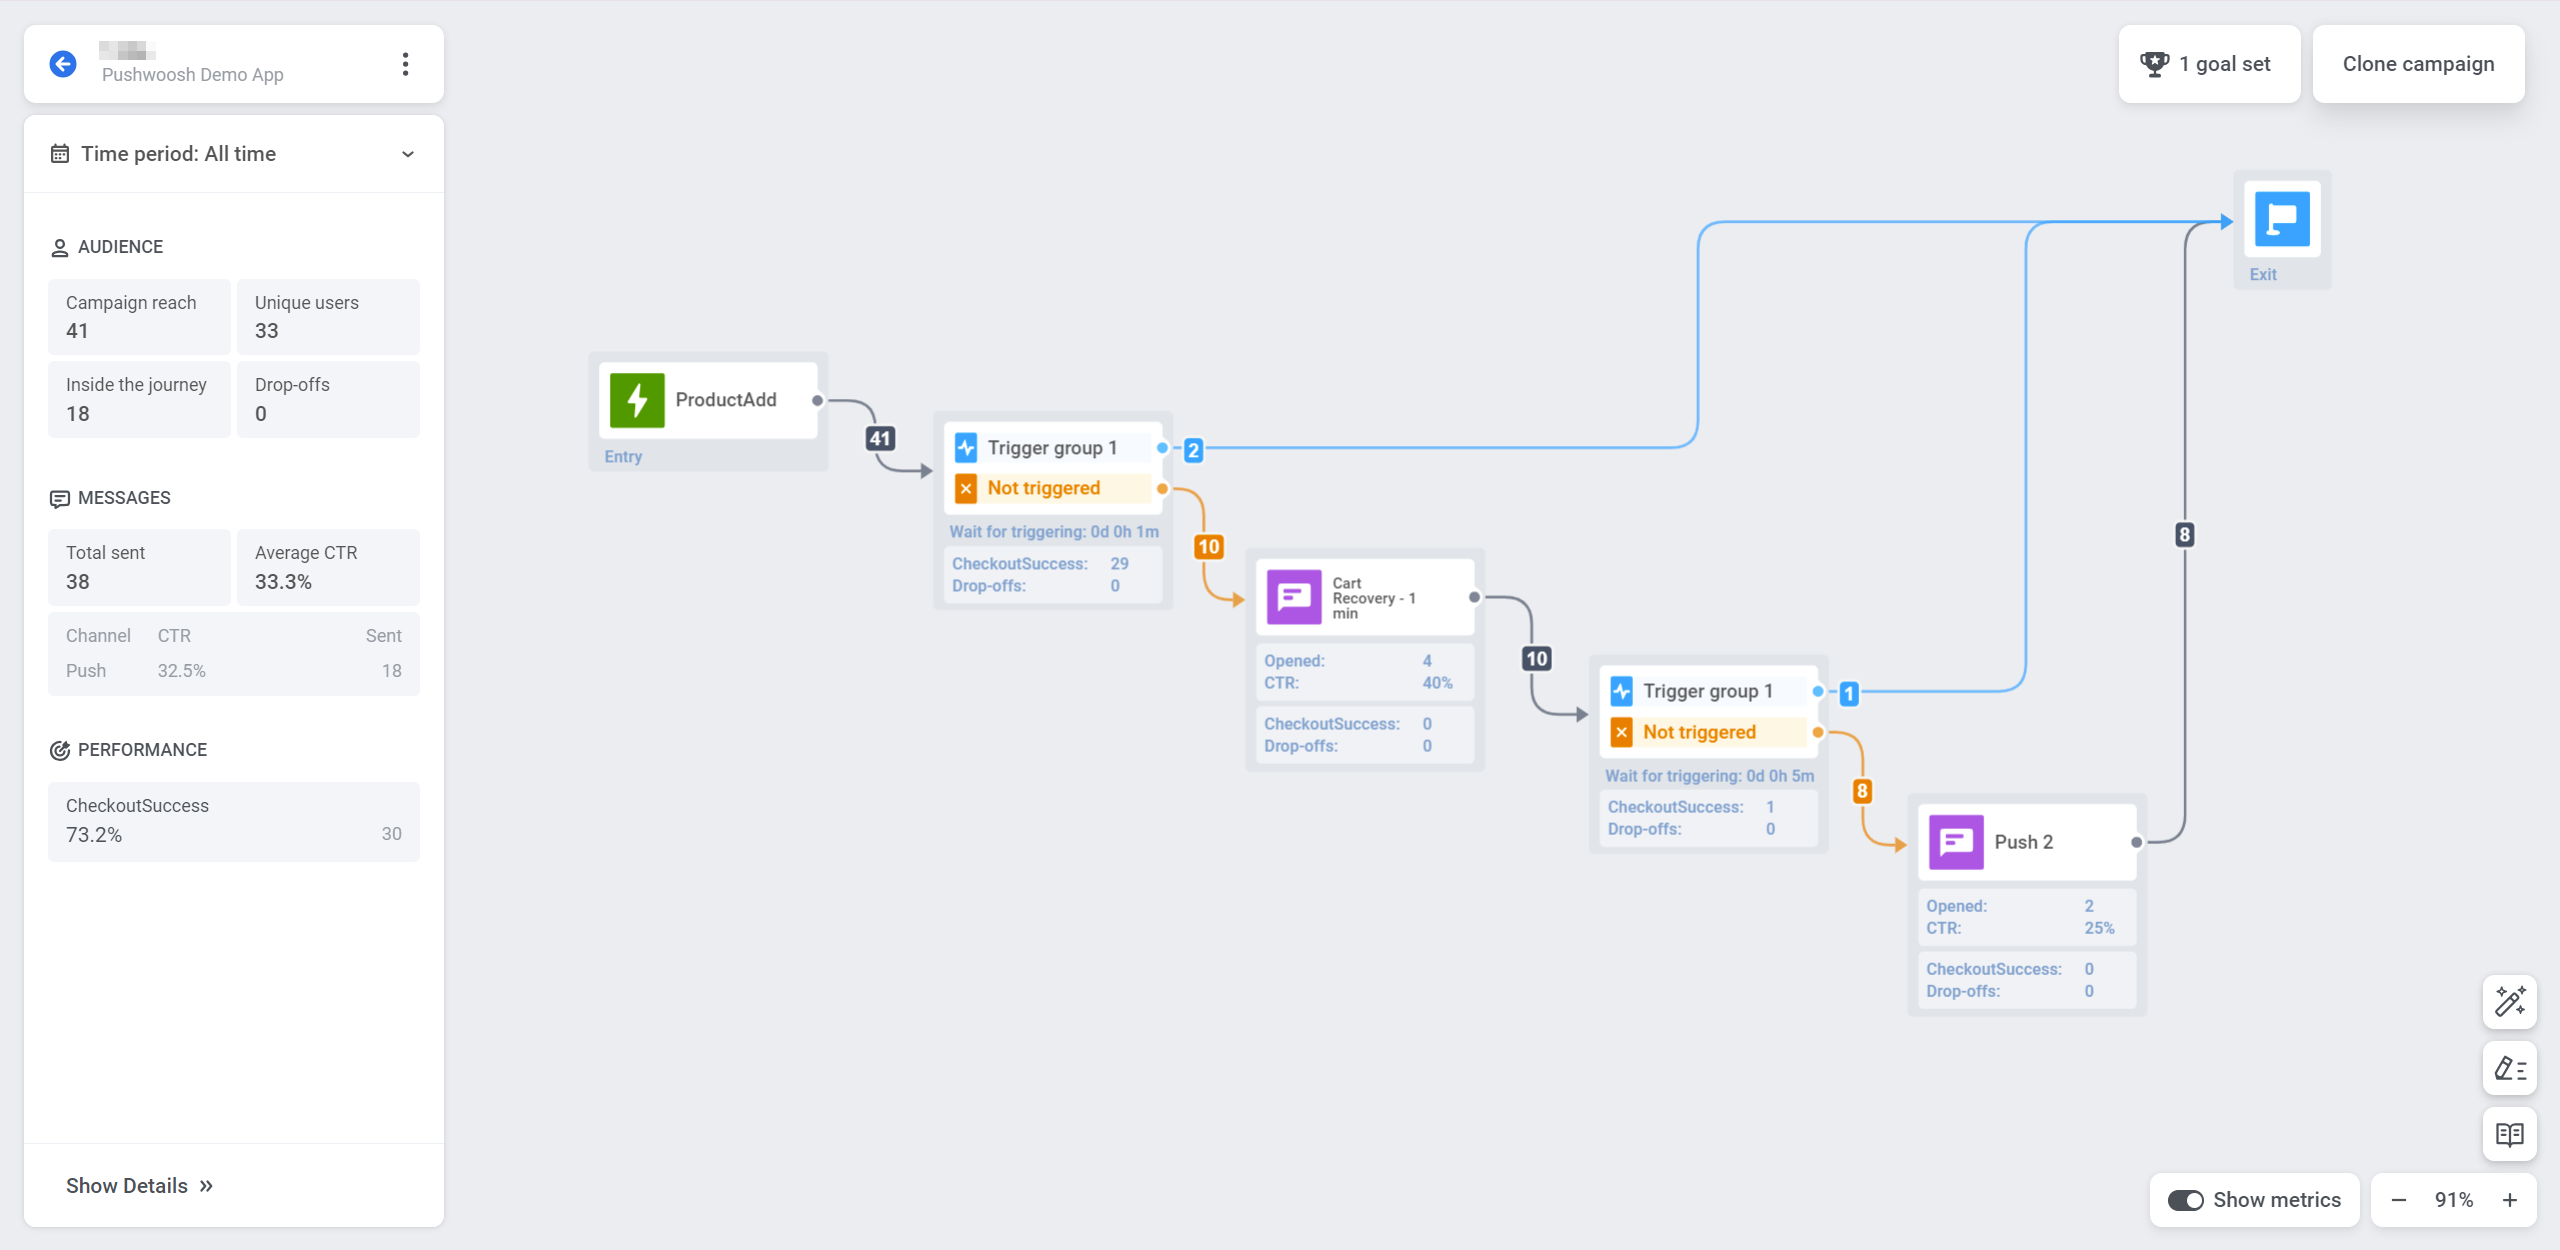The width and height of the screenshot is (2560, 1250).
Task: Click the Cart Recovery - 1 min label
Action: pyautogui.click(x=1374, y=598)
